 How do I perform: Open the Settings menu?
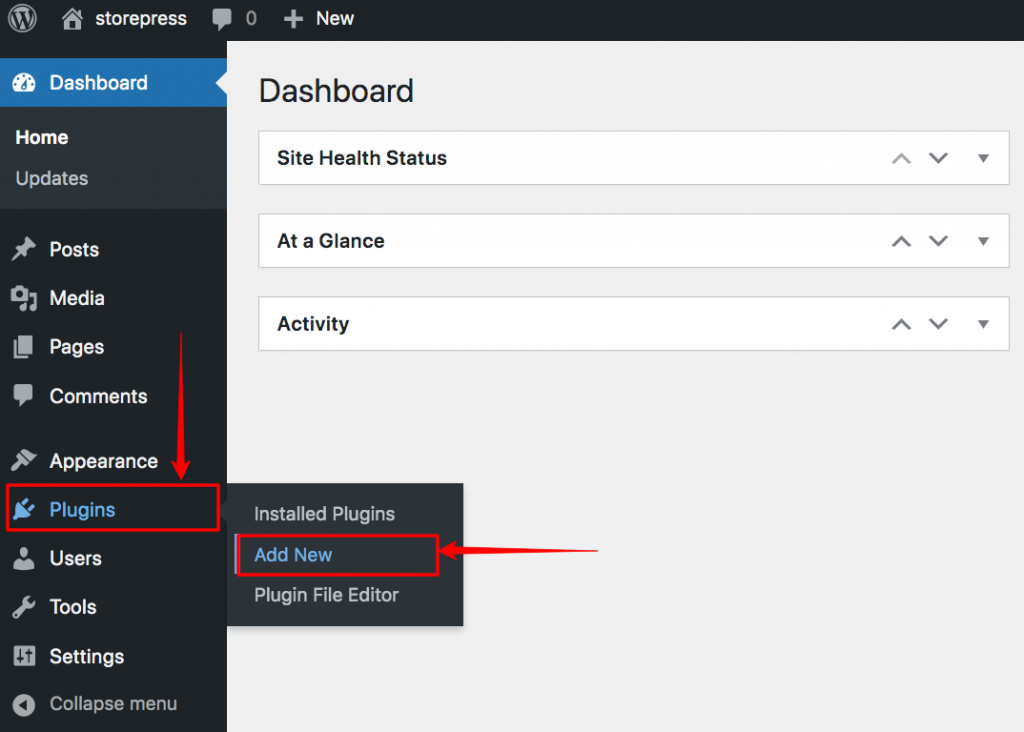[87, 656]
